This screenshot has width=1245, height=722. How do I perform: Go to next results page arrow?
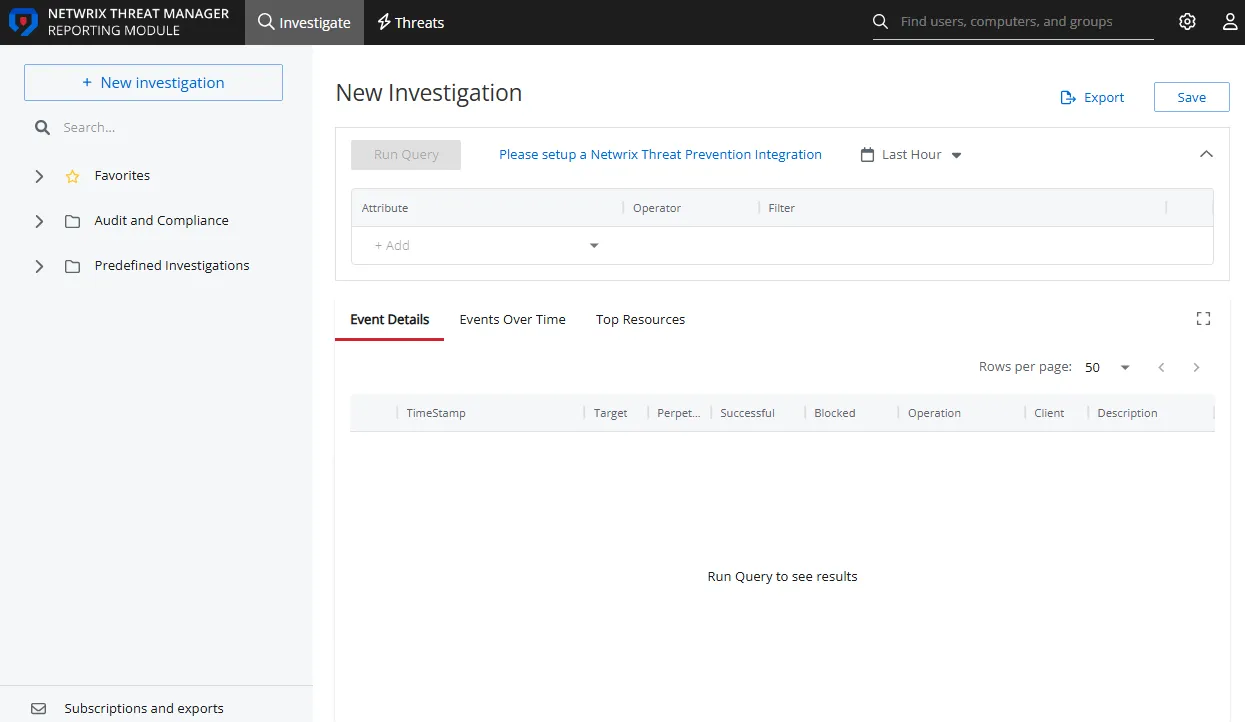point(1196,367)
